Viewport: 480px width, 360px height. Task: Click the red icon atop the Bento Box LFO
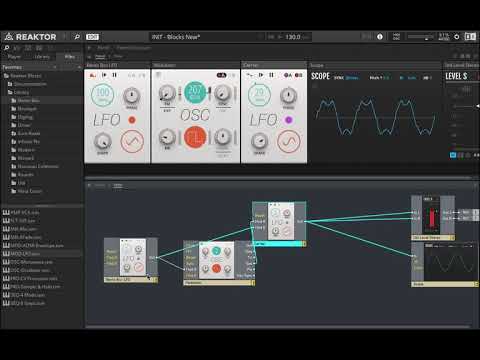pos(93,76)
